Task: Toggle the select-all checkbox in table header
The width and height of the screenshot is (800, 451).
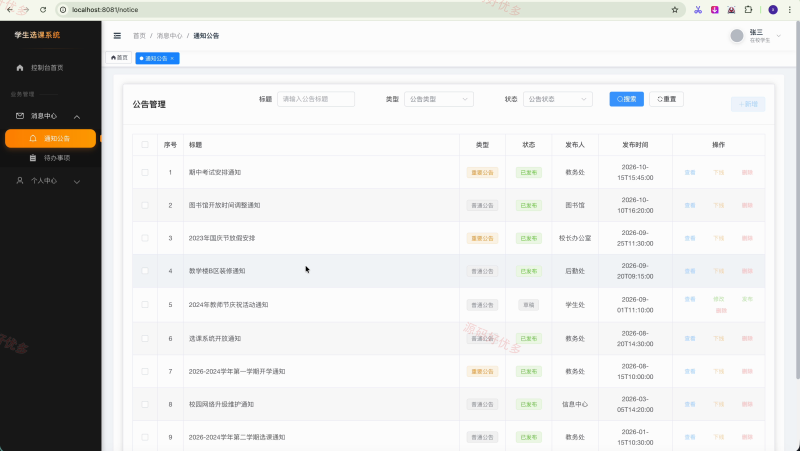Action: pos(145,145)
